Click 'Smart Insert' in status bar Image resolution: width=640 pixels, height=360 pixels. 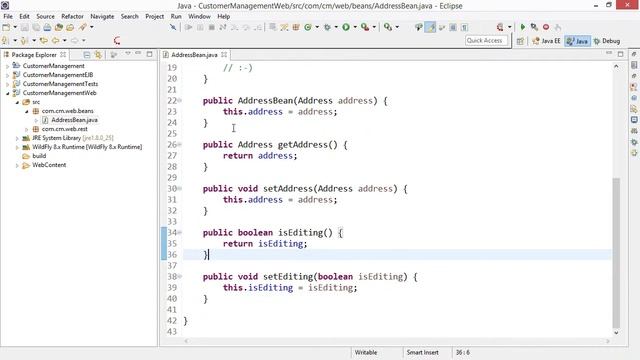[x=422, y=352]
